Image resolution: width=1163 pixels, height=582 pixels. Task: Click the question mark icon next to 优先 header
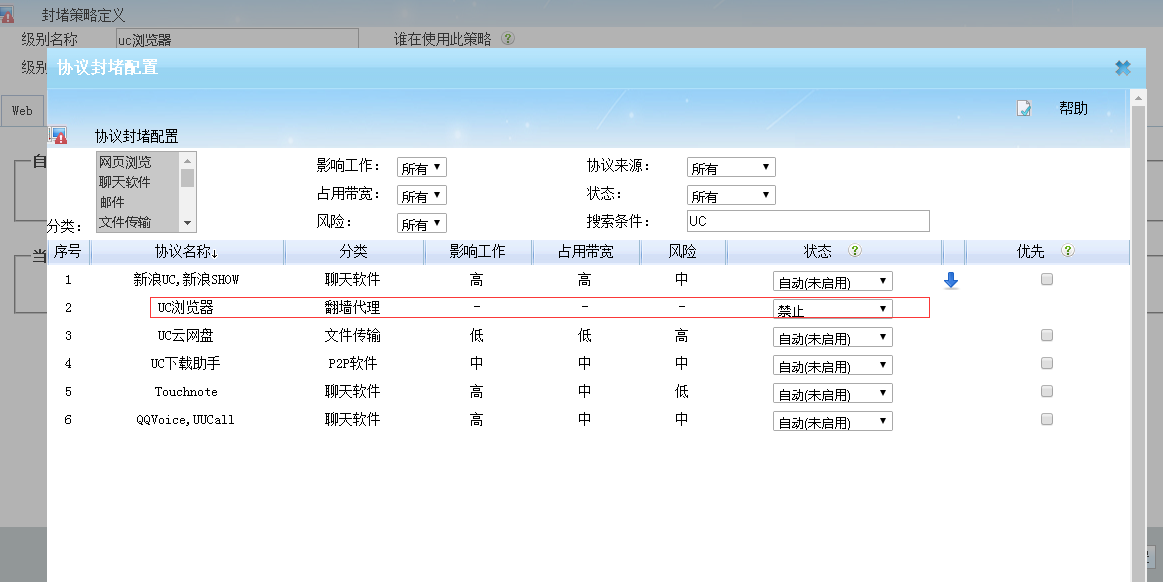(x=1067, y=252)
